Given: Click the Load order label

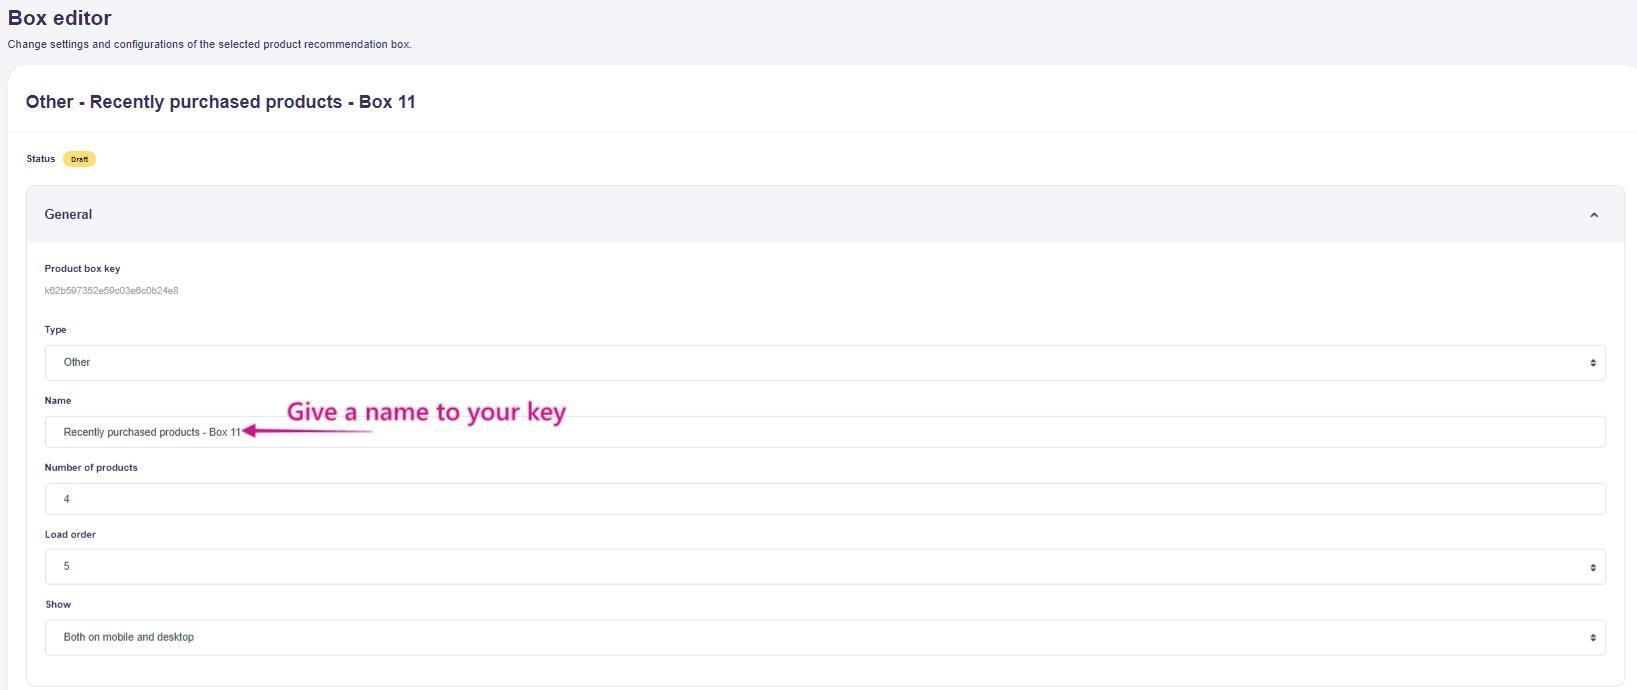Looking at the screenshot, I should pos(70,535).
